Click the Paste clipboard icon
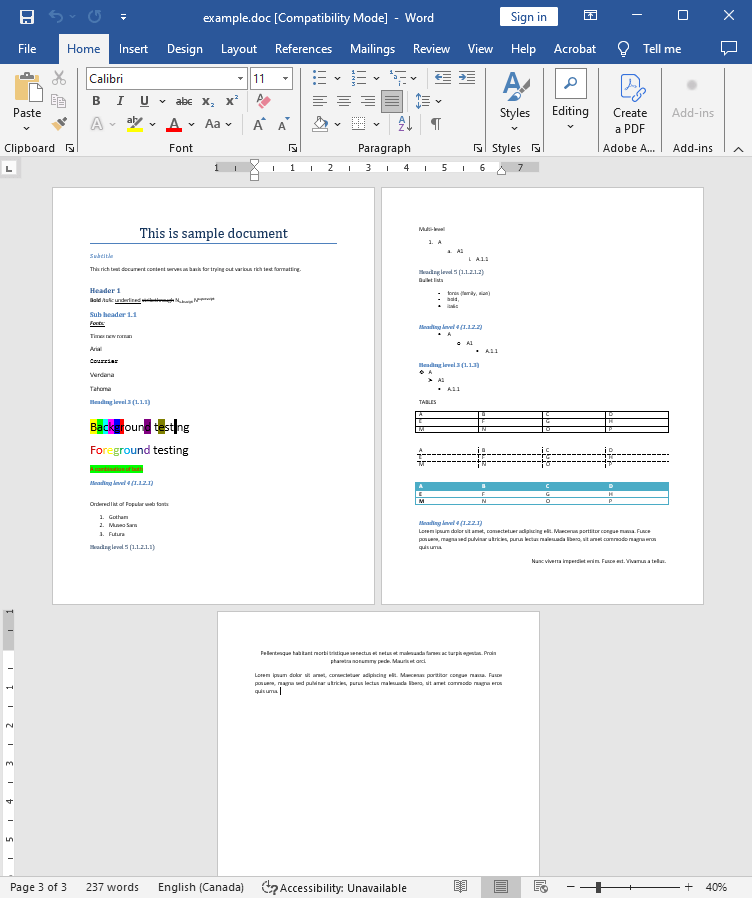Screen dimensions: 752x898 click(27, 88)
